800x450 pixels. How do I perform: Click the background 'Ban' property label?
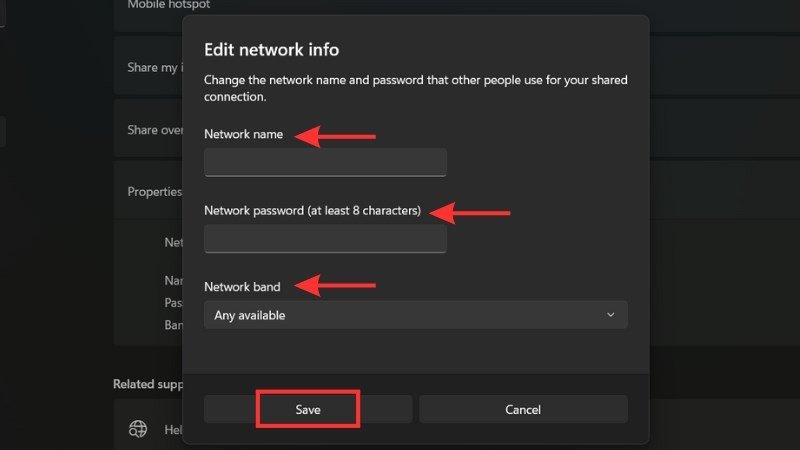[172, 325]
